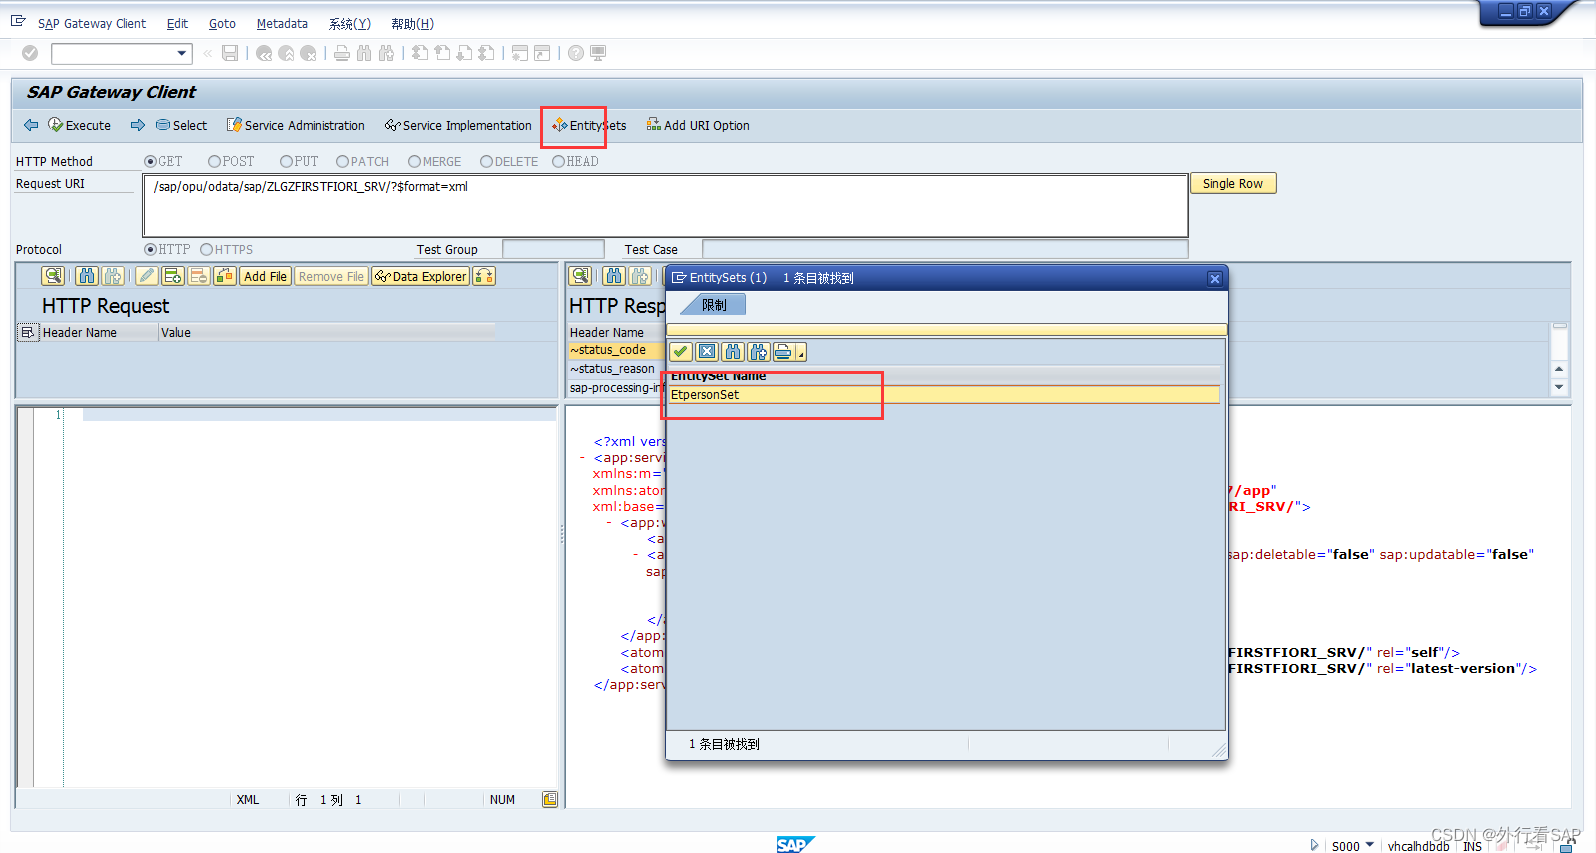Confirm with green checkmark in EntitySets dialog
Screen dimensions: 1596x853
[681, 351]
